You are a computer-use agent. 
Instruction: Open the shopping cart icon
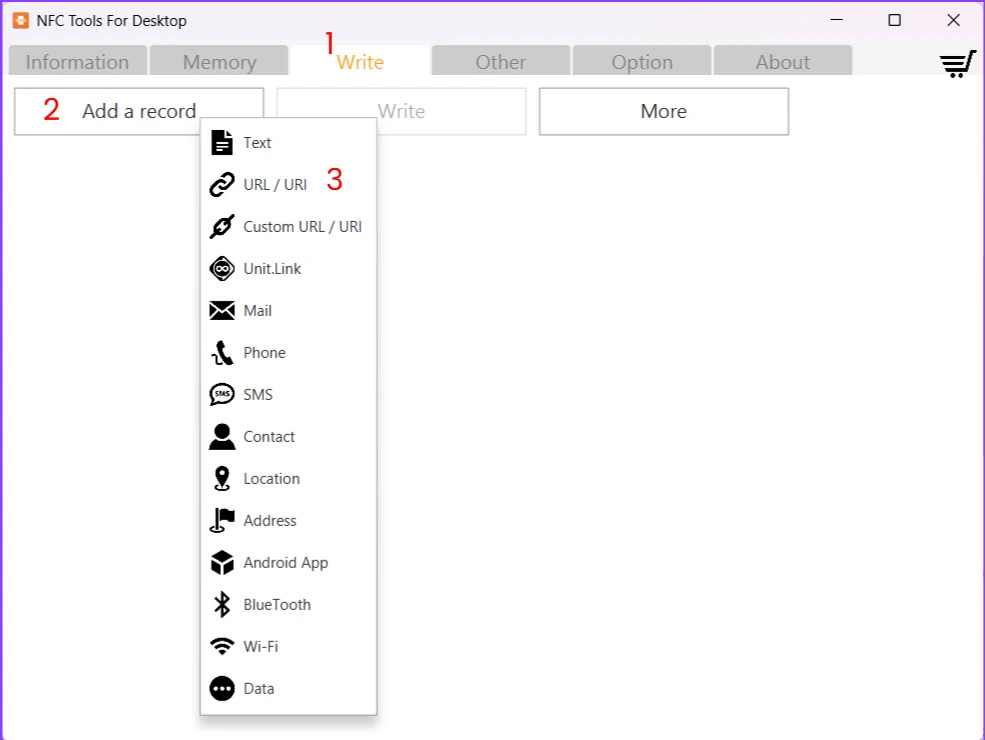pyautogui.click(x=957, y=63)
